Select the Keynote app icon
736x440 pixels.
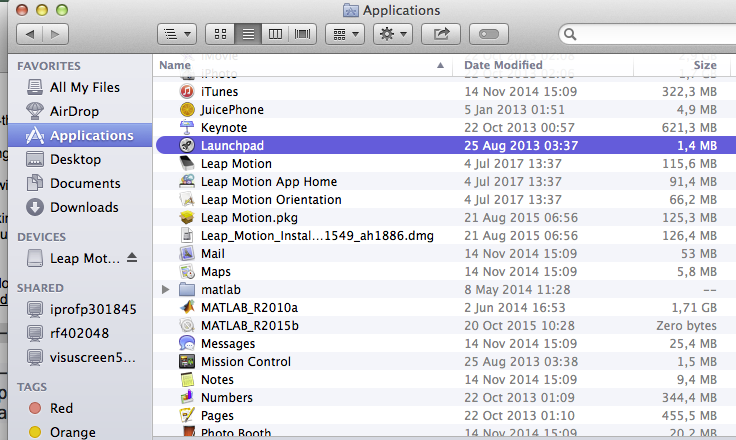tap(187, 127)
